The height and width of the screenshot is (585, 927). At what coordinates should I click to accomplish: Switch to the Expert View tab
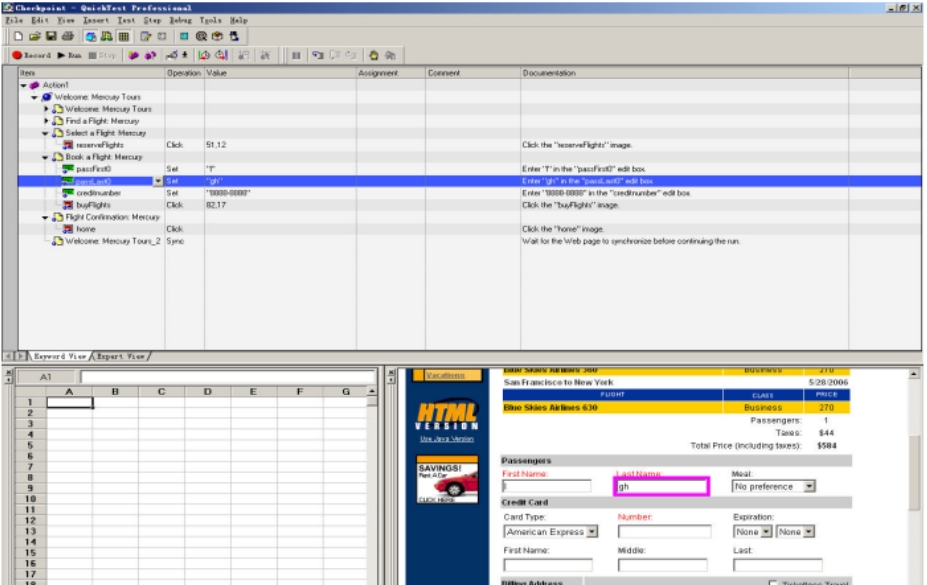click(120, 356)
